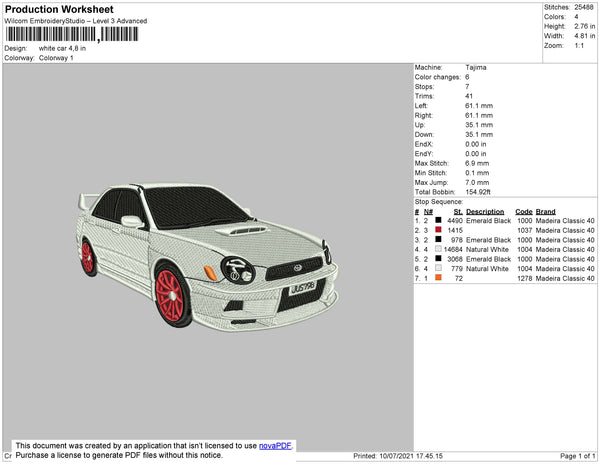The width and height of the screenshot is (600, 464).
Task: Click the St. column header
Action: pos(458,212)
